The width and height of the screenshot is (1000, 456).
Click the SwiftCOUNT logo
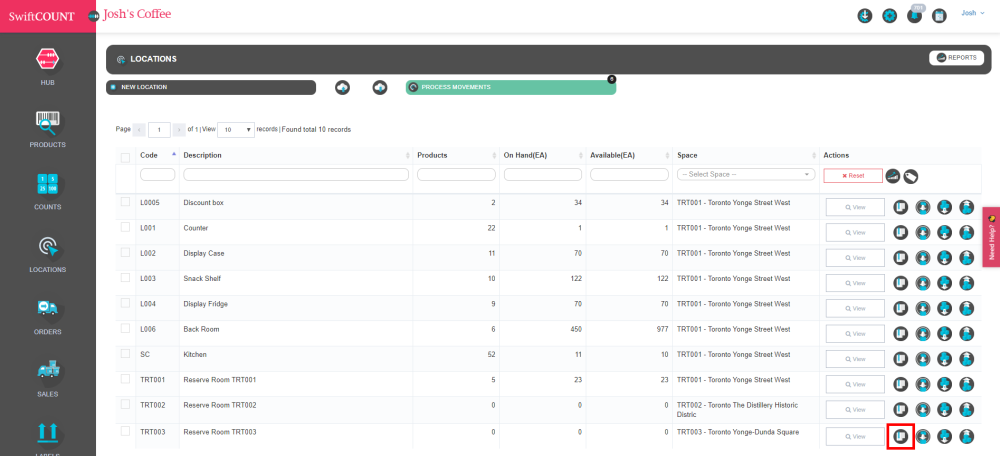(x=42, y=16)
